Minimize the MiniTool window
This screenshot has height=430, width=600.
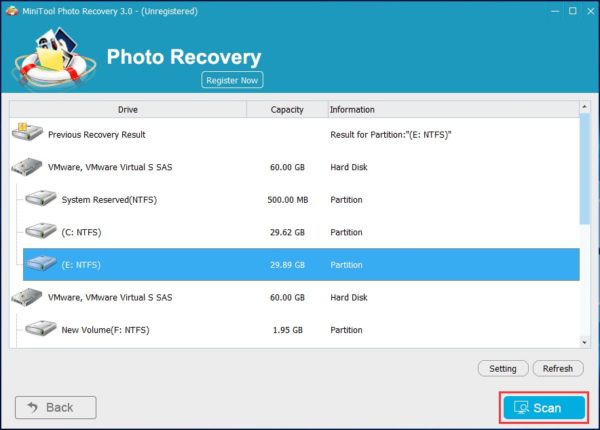(x=555, y=11)
